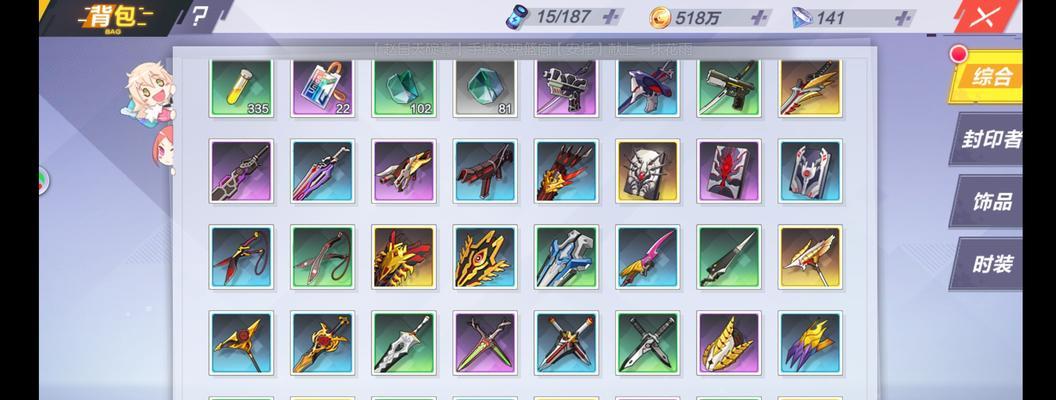This screenshot has width=1056, height=400.
Task: Select the gray-background gem item with count 81
Action: pos(485,88)
